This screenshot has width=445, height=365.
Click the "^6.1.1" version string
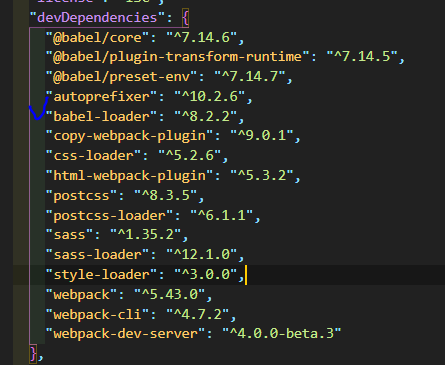tap(222, 216)
